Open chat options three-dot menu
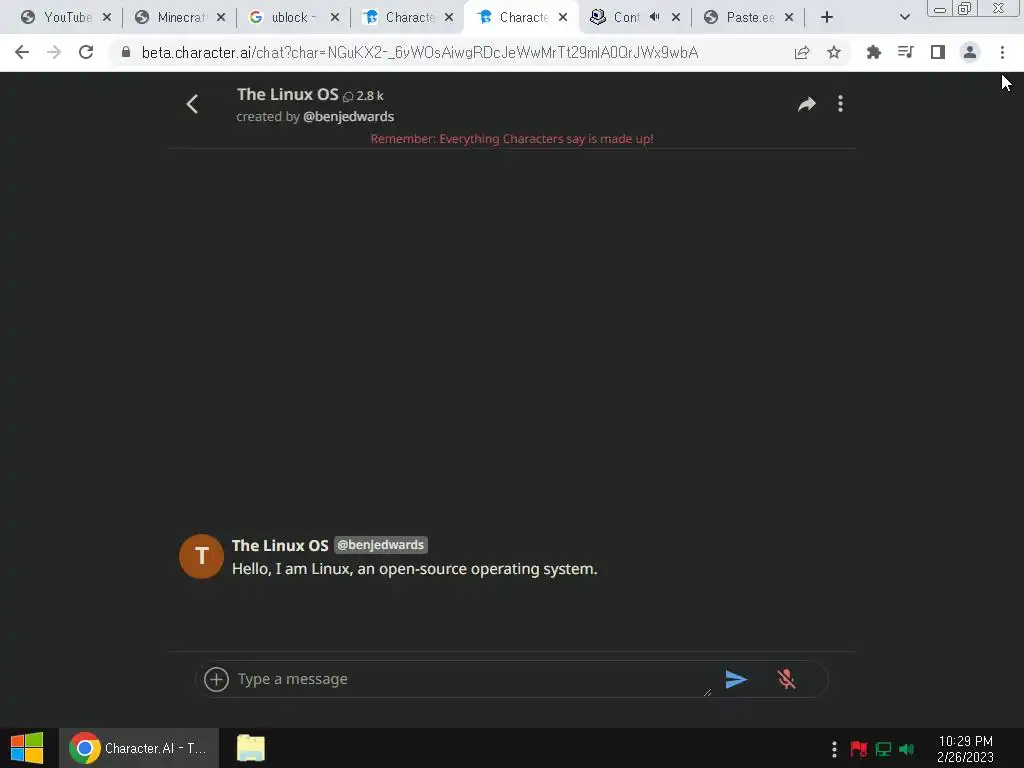 [x=840, y=104]
